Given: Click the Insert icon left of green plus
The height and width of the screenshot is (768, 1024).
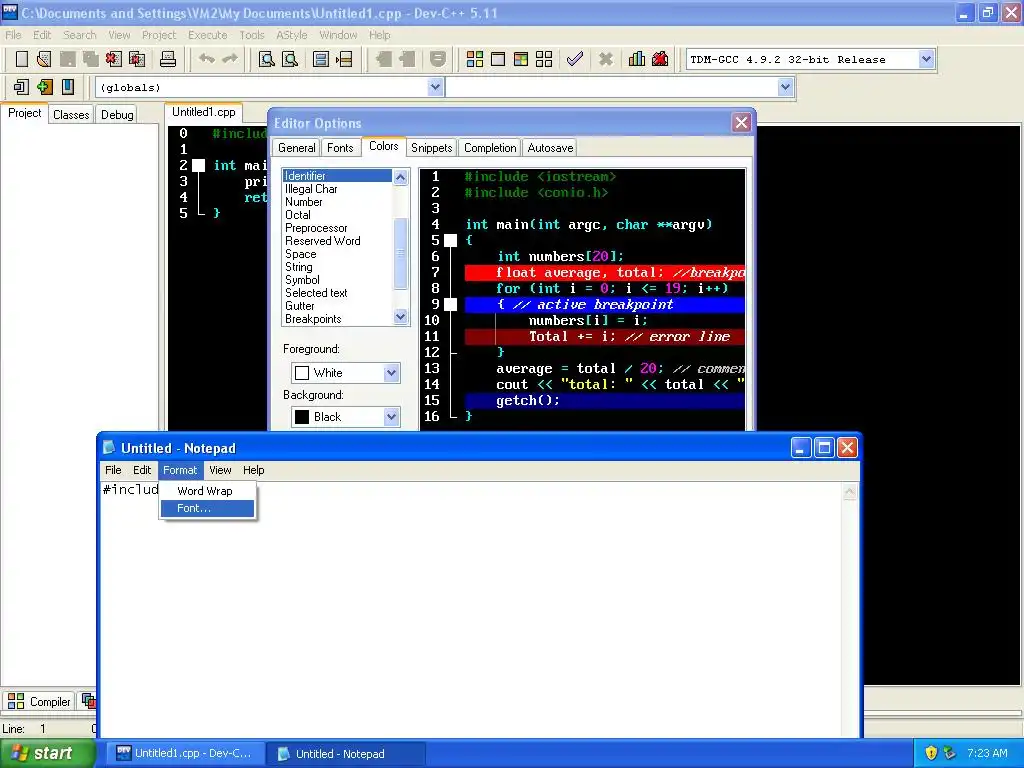Looking at the screenshot, I should (21, 87).
